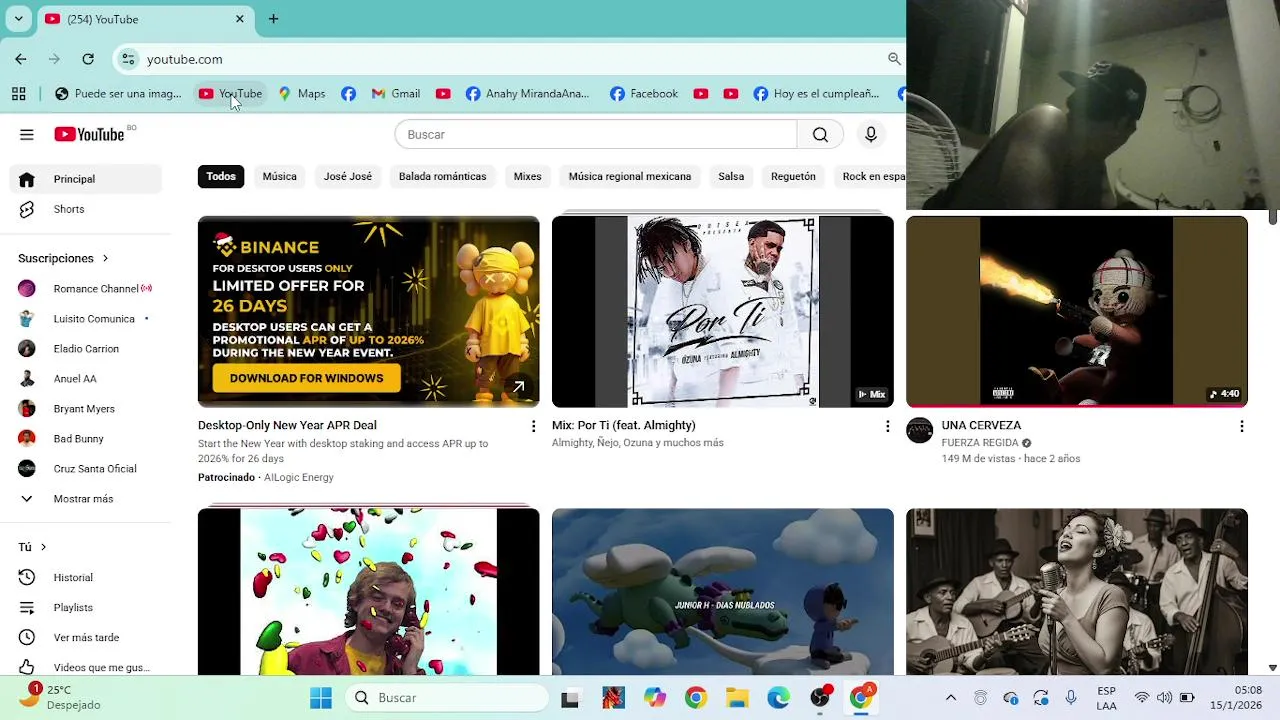Image resolution: width=1280 pixels, height=720 pixels.
Task: Start voice search with the microphone icon
Action: click(871, 134)
